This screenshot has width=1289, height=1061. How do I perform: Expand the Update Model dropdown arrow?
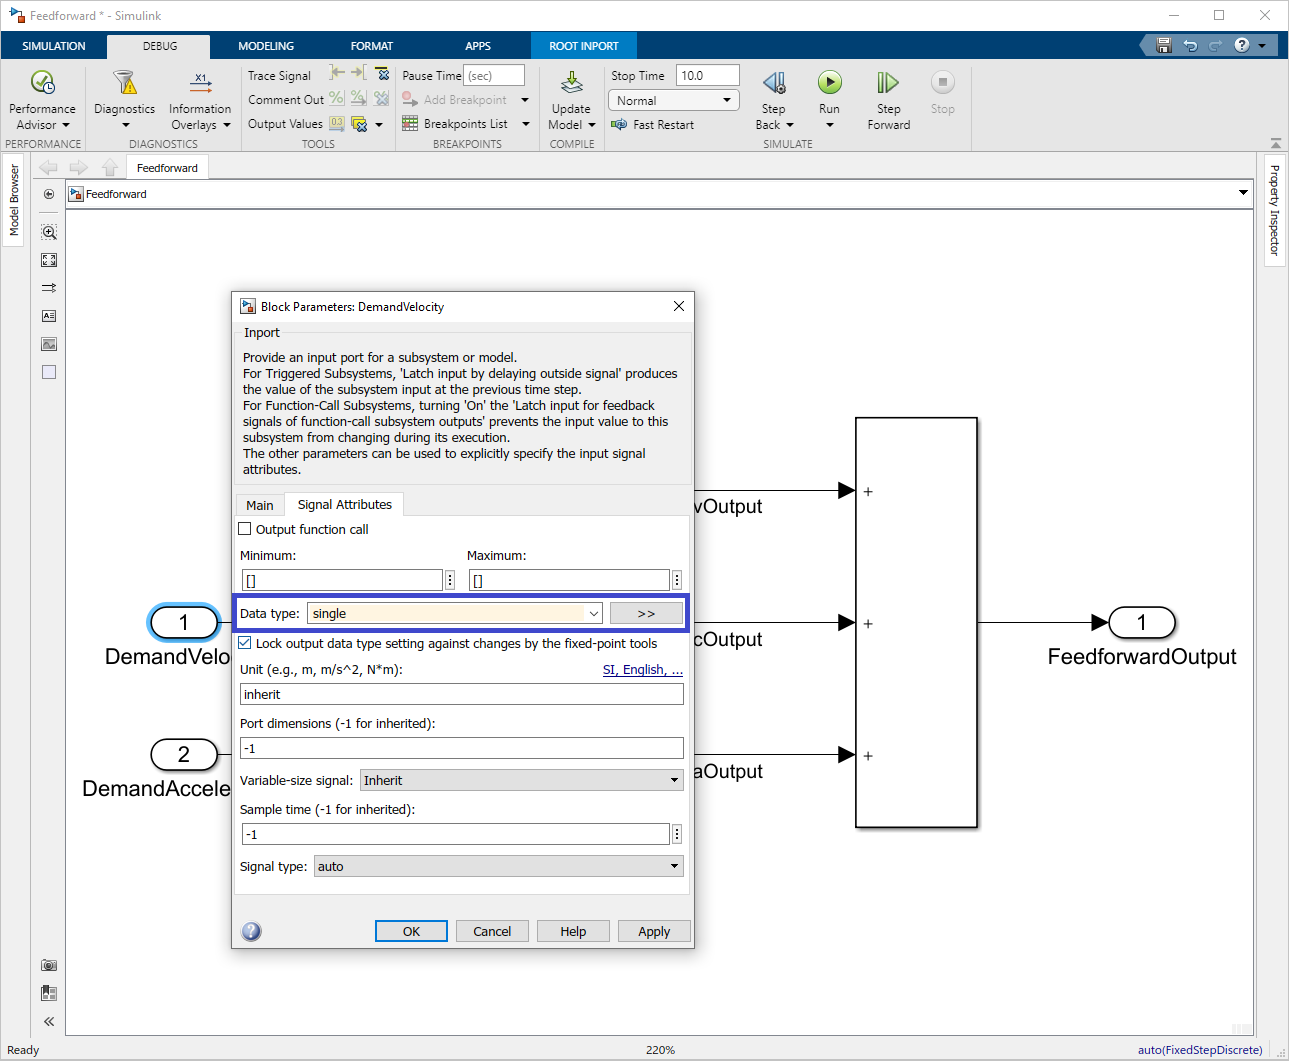[x=592, y=125]
